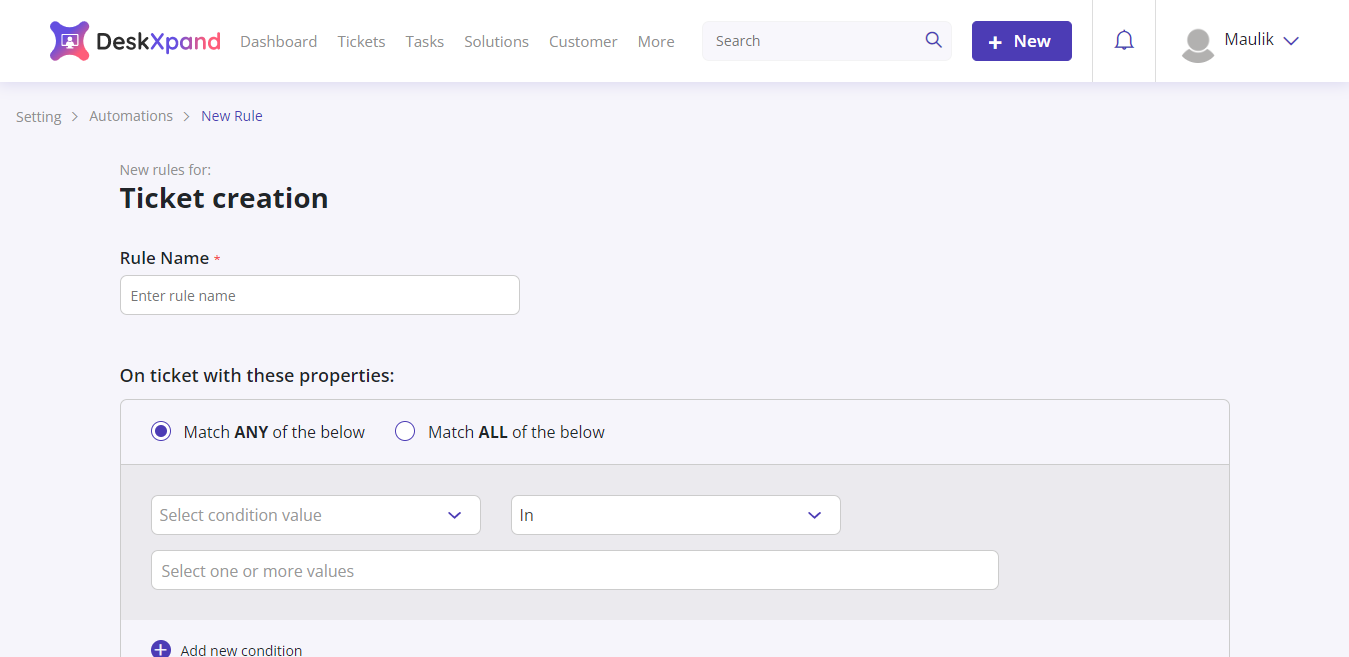Navigate to the Setting breadcrumb link

(x=38, y=116)
